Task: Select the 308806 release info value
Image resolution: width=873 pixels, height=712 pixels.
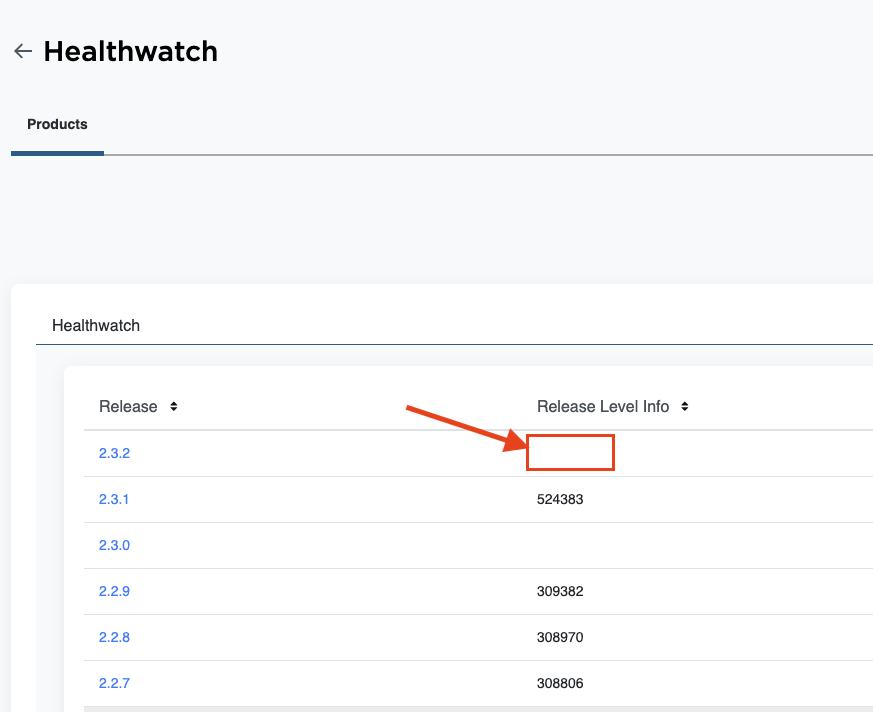Action: point(560,683)
